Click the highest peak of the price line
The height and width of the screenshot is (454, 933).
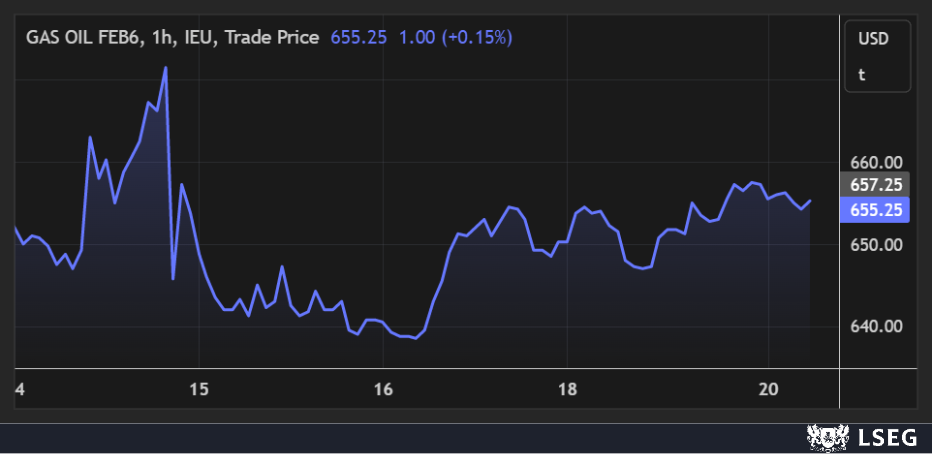pyautogui.click(x=165, y=68)
